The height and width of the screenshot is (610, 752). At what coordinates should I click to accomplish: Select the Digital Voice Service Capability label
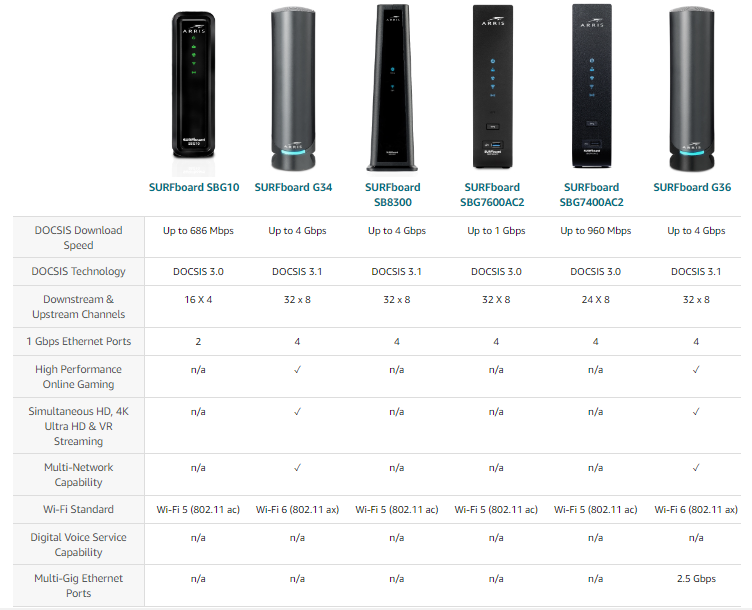click(78, 544)
